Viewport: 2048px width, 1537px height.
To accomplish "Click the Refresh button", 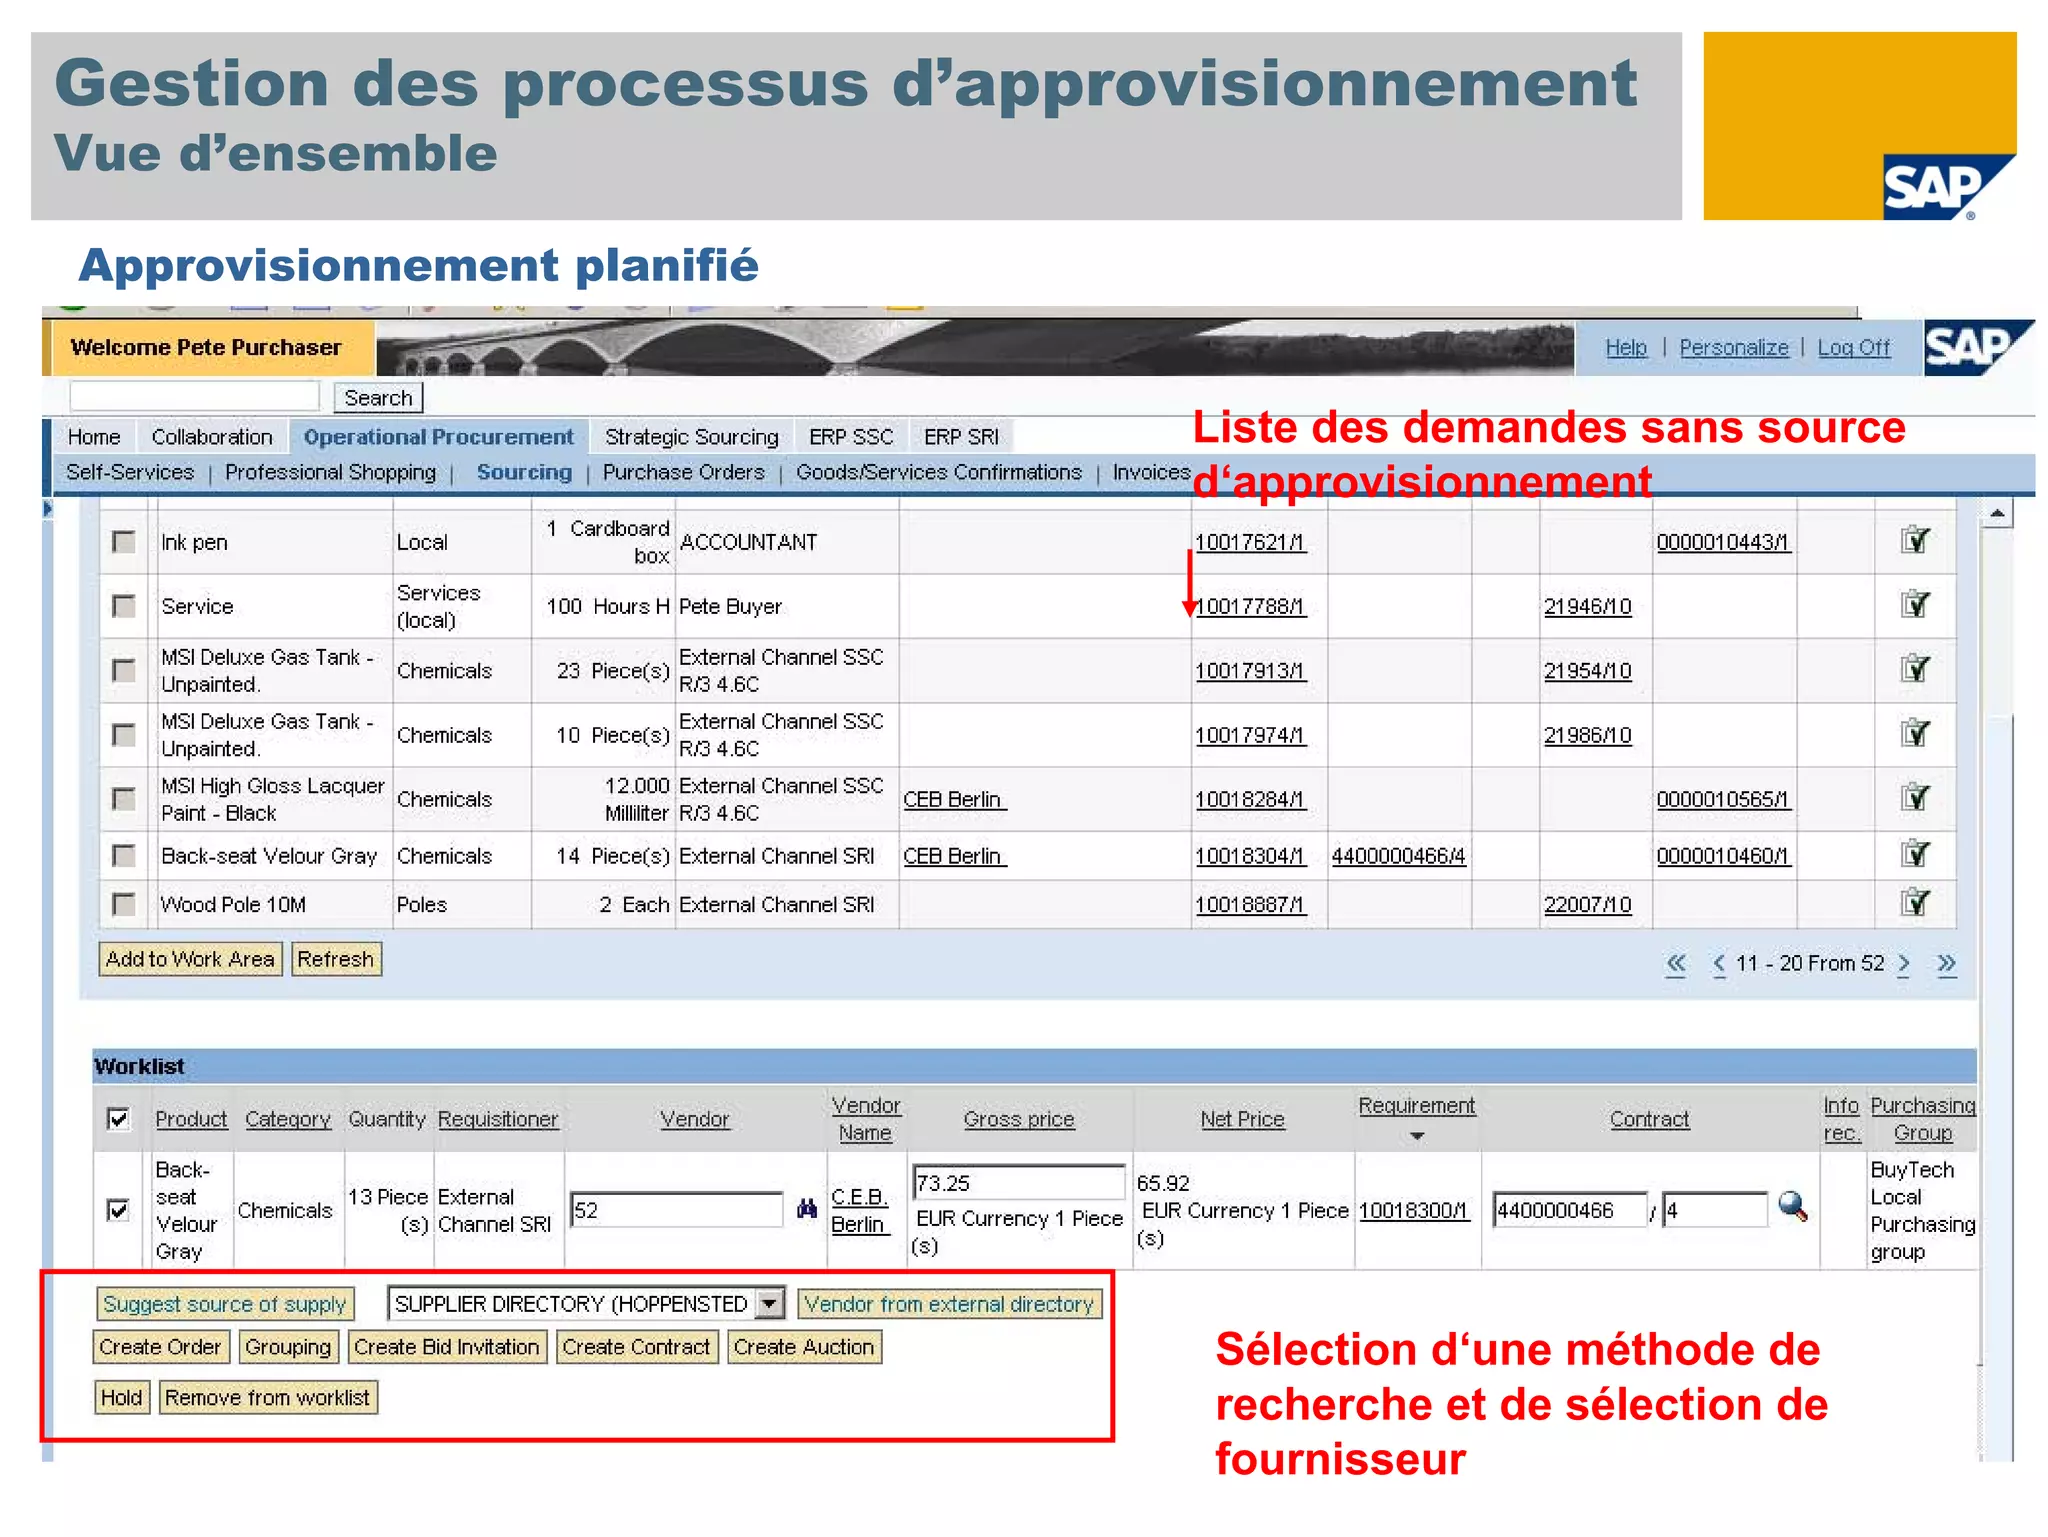I will tap(335, 959).
